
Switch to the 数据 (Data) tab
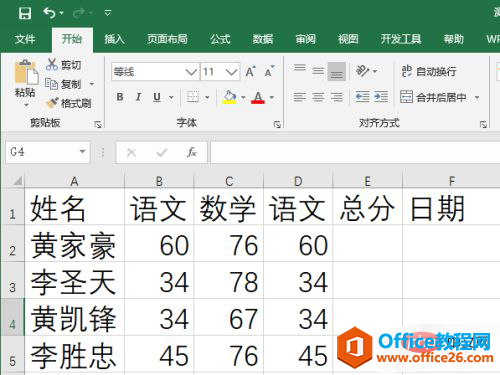coord(263,39)
